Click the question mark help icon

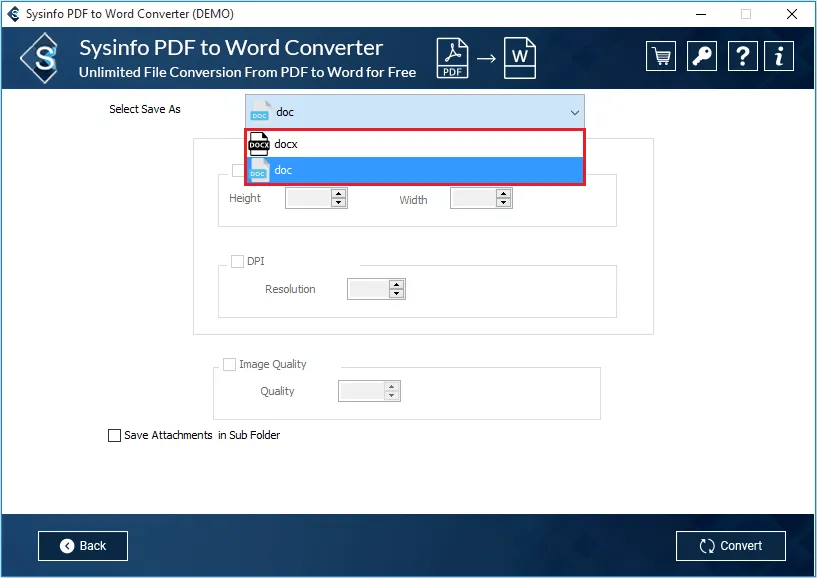742,56
